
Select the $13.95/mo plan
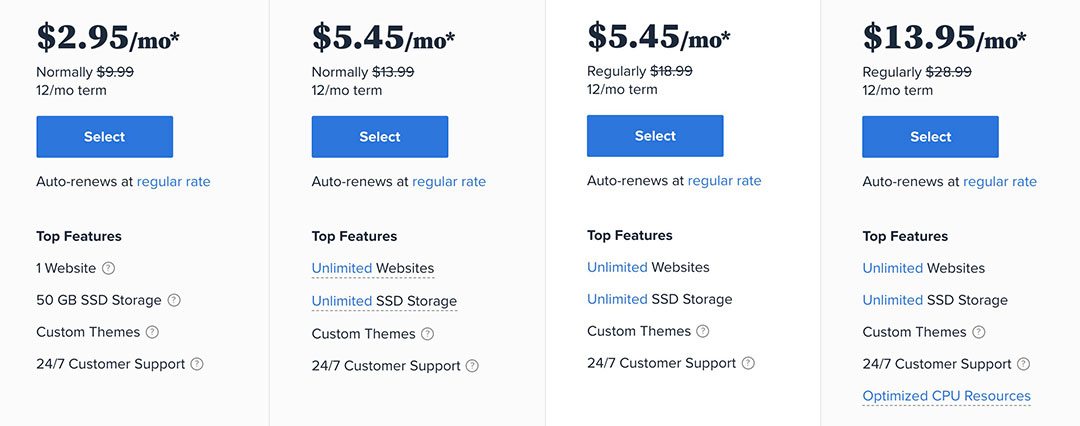[x=930, y=137]
